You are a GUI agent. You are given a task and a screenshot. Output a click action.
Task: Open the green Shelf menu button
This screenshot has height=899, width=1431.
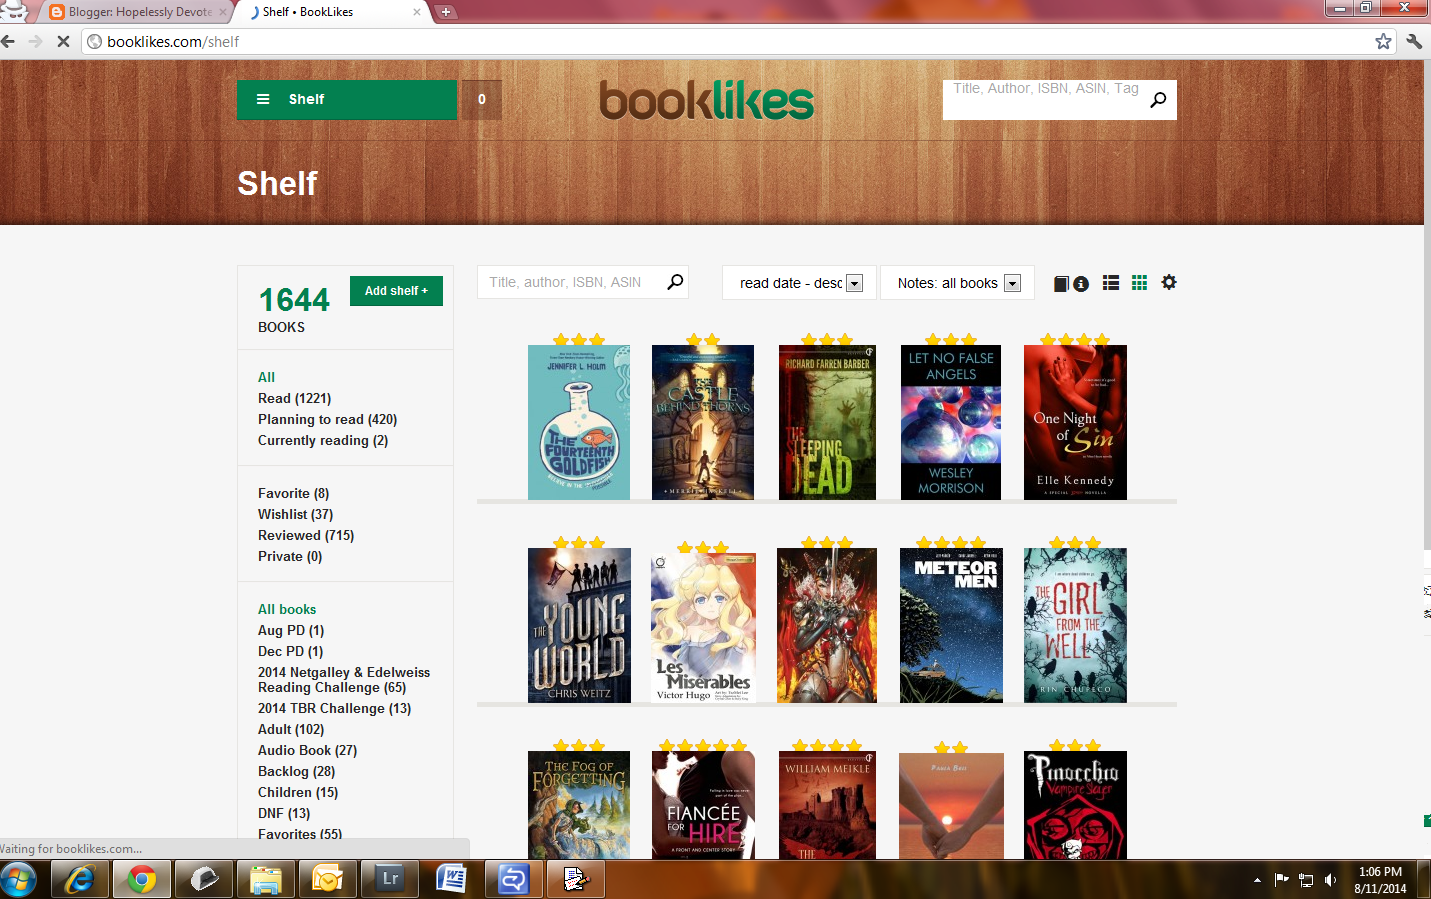point(347,99)
